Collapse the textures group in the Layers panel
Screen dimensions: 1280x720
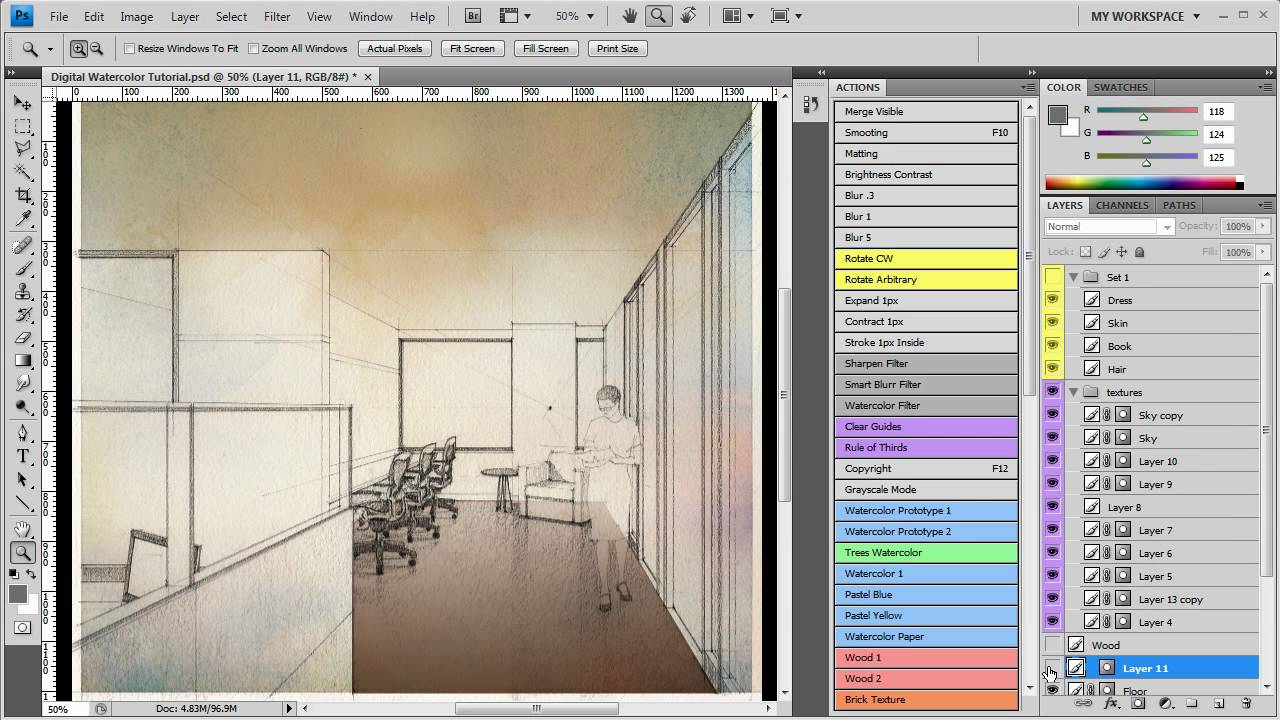tap(1073, 391)
